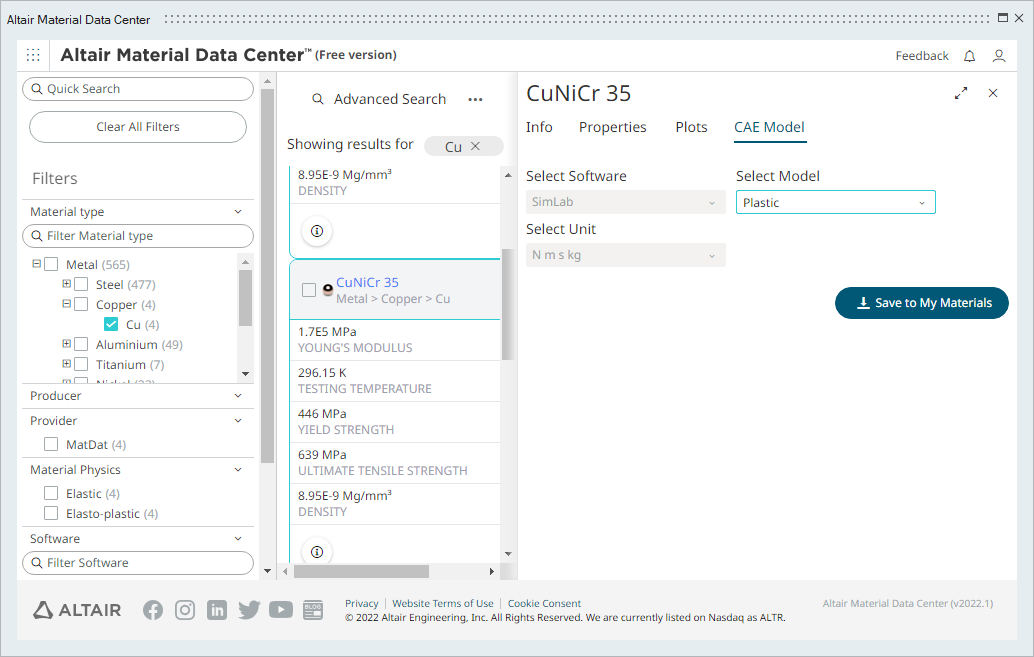Image resolution: width=1034 pixels, height=657 pixels.
Task: Open Altair's YouTube channel icon
Action: [x=281, y=610]
